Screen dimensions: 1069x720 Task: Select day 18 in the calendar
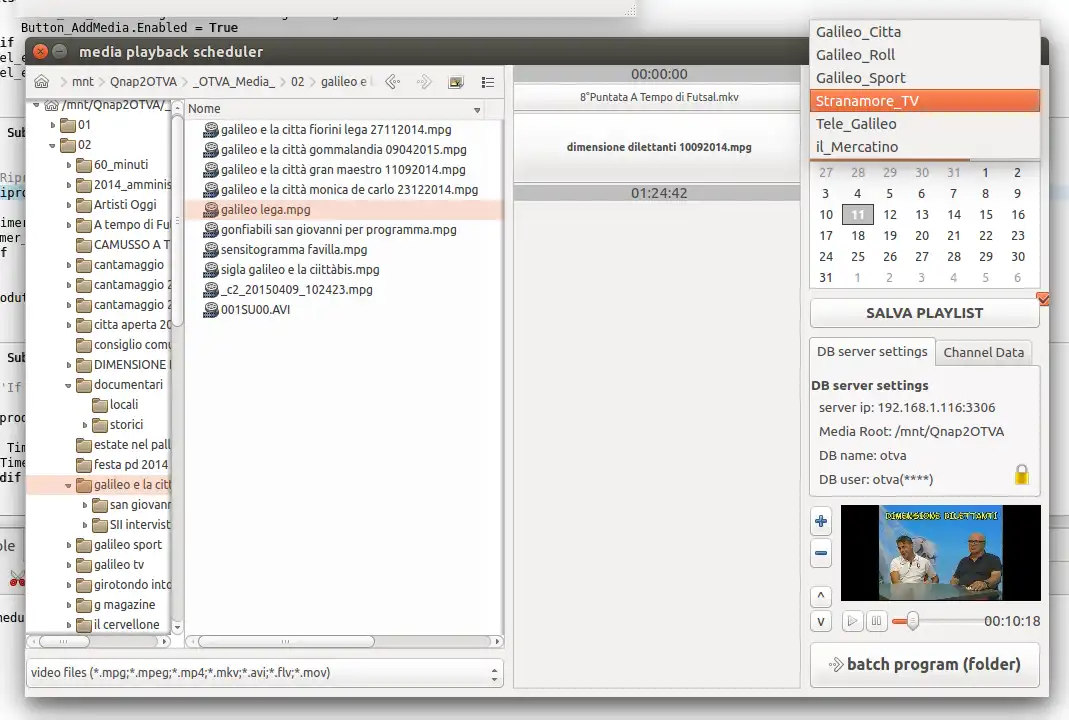[x=858, y=236]
